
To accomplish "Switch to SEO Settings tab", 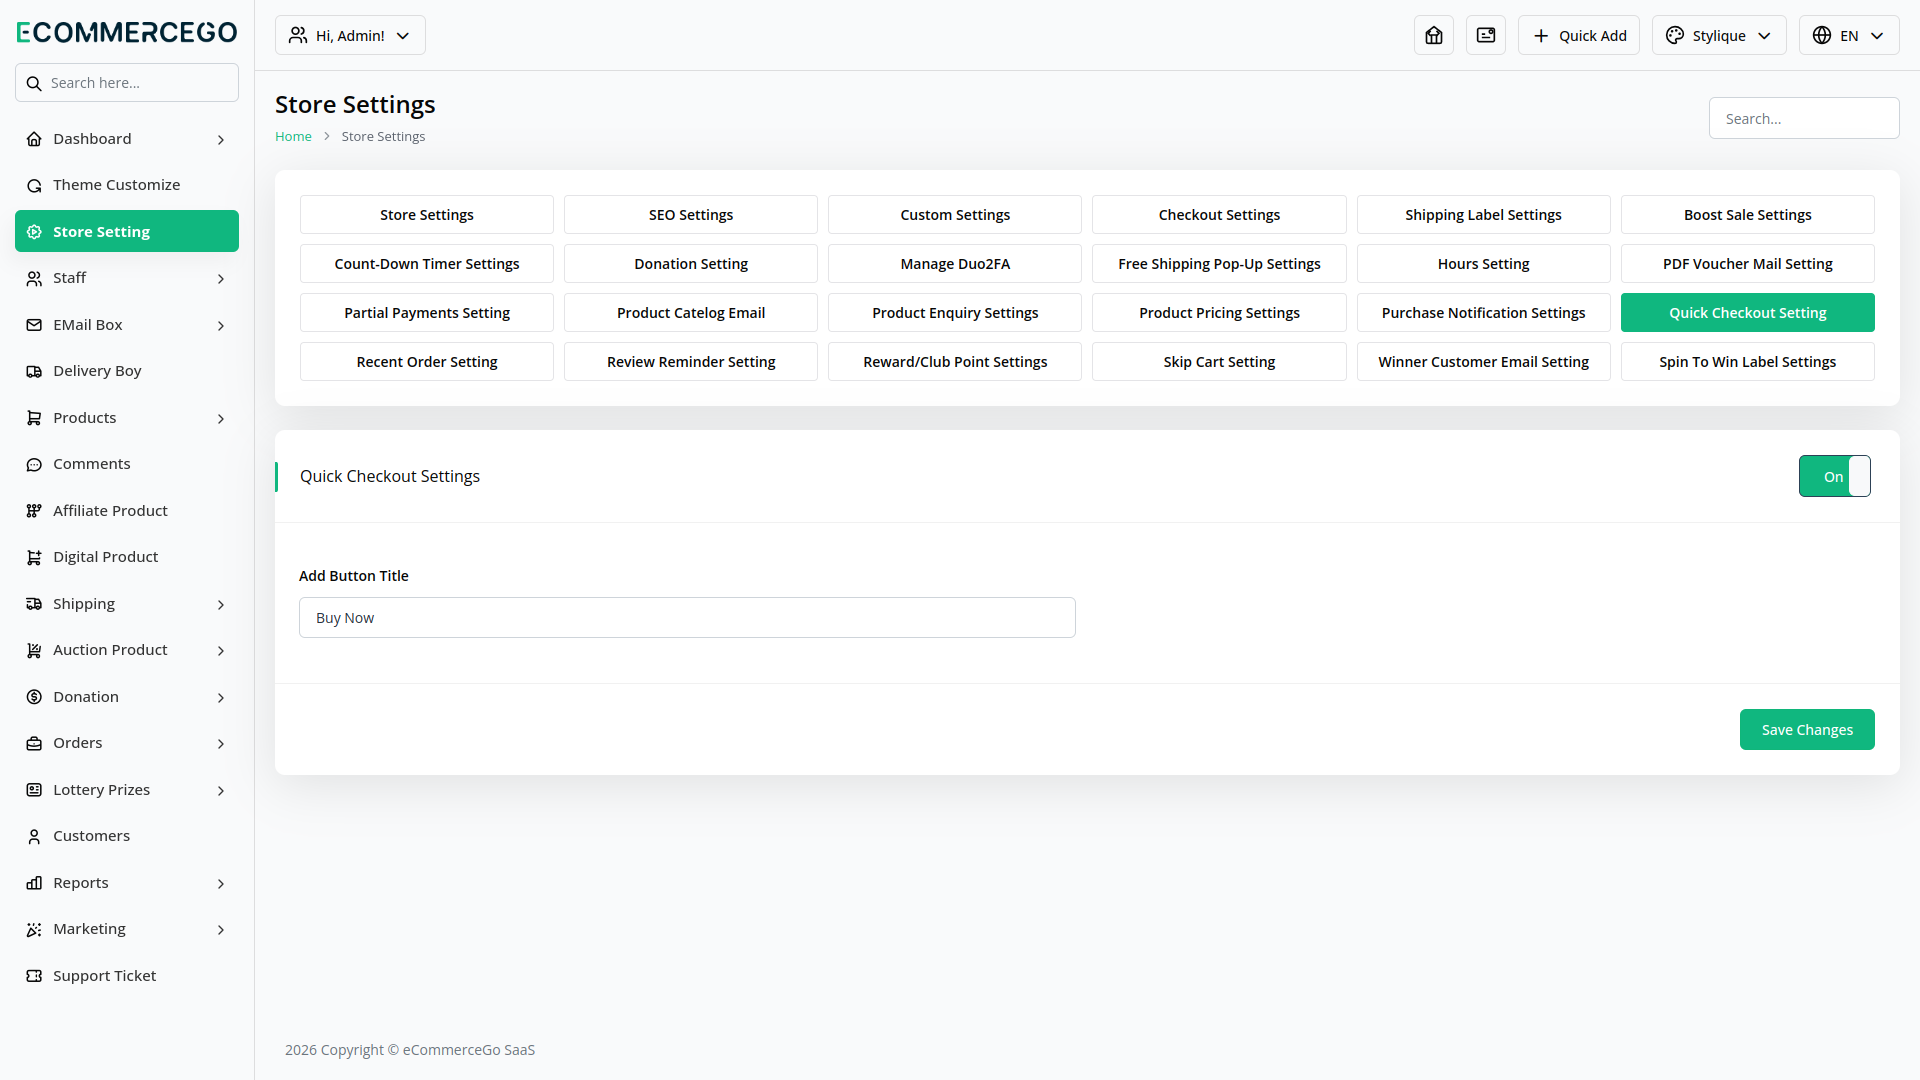I will click(691, 214).
